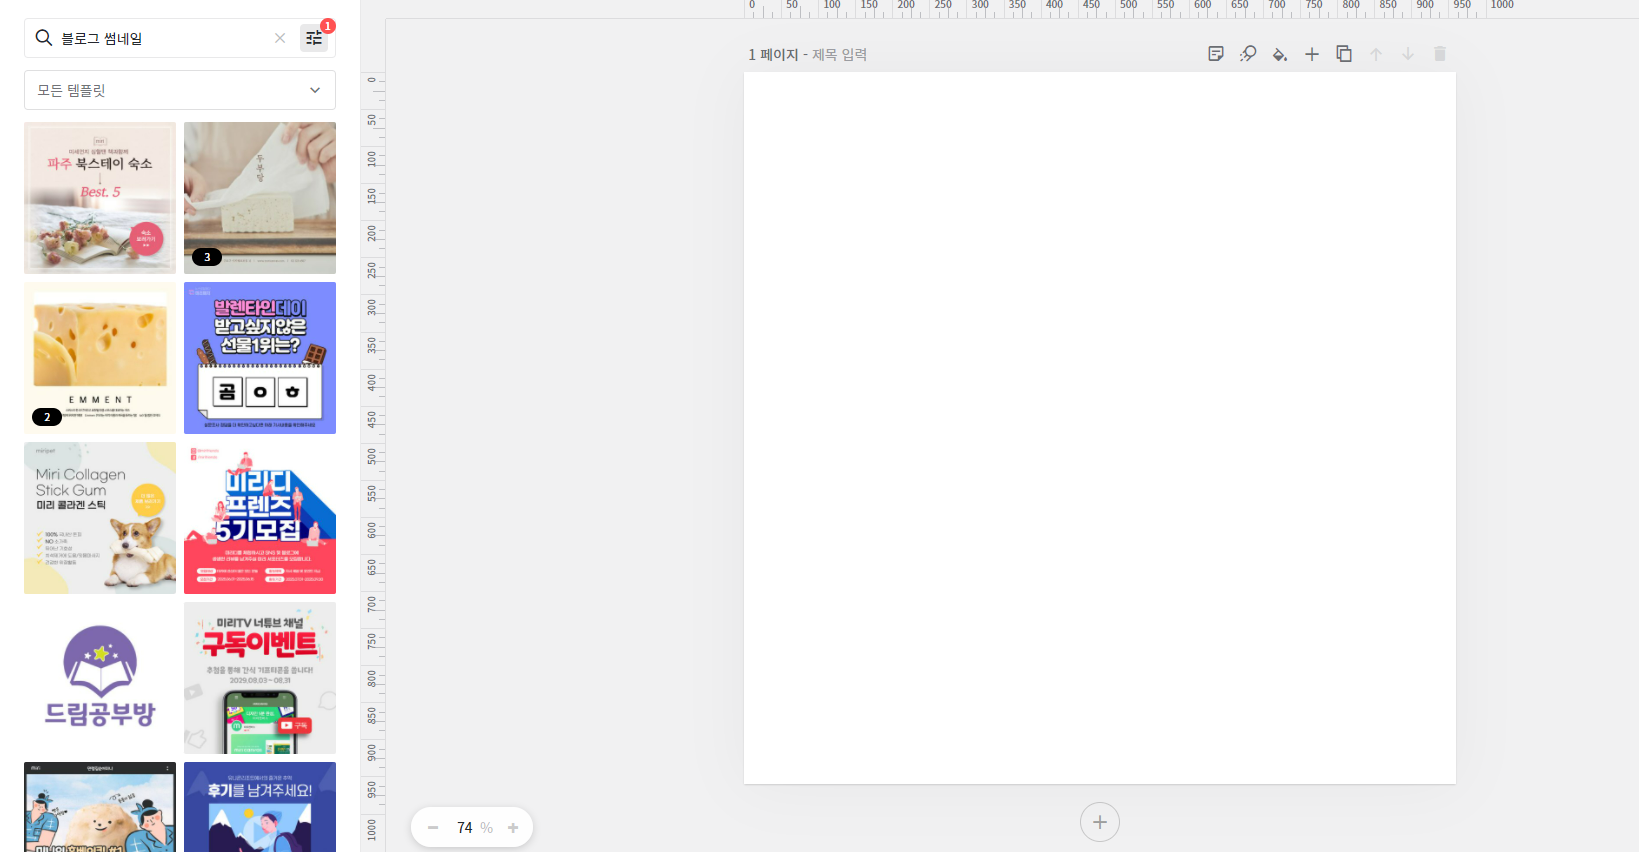The width and height of the screenshot is (1639, 852).
Task: Move the page down with the arrow
Action: tap(1408, 54)
